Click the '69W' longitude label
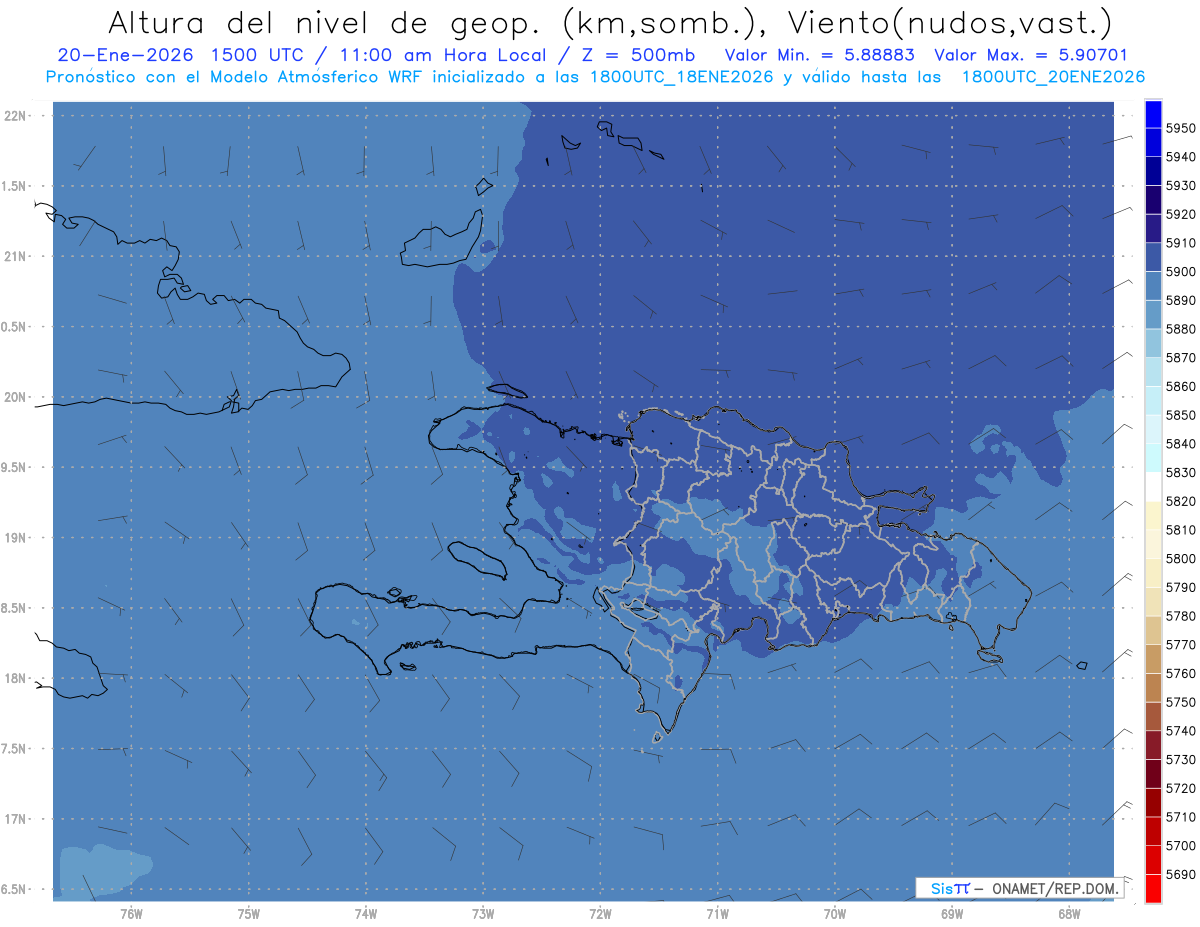Screen dimensions: 1200x927 tap(952, 914)
